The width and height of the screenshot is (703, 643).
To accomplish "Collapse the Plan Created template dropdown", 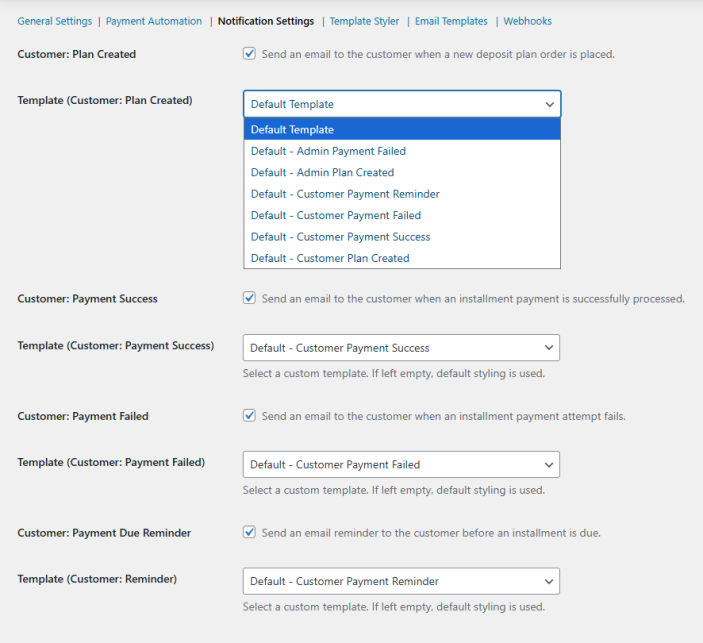I will 402,104.
